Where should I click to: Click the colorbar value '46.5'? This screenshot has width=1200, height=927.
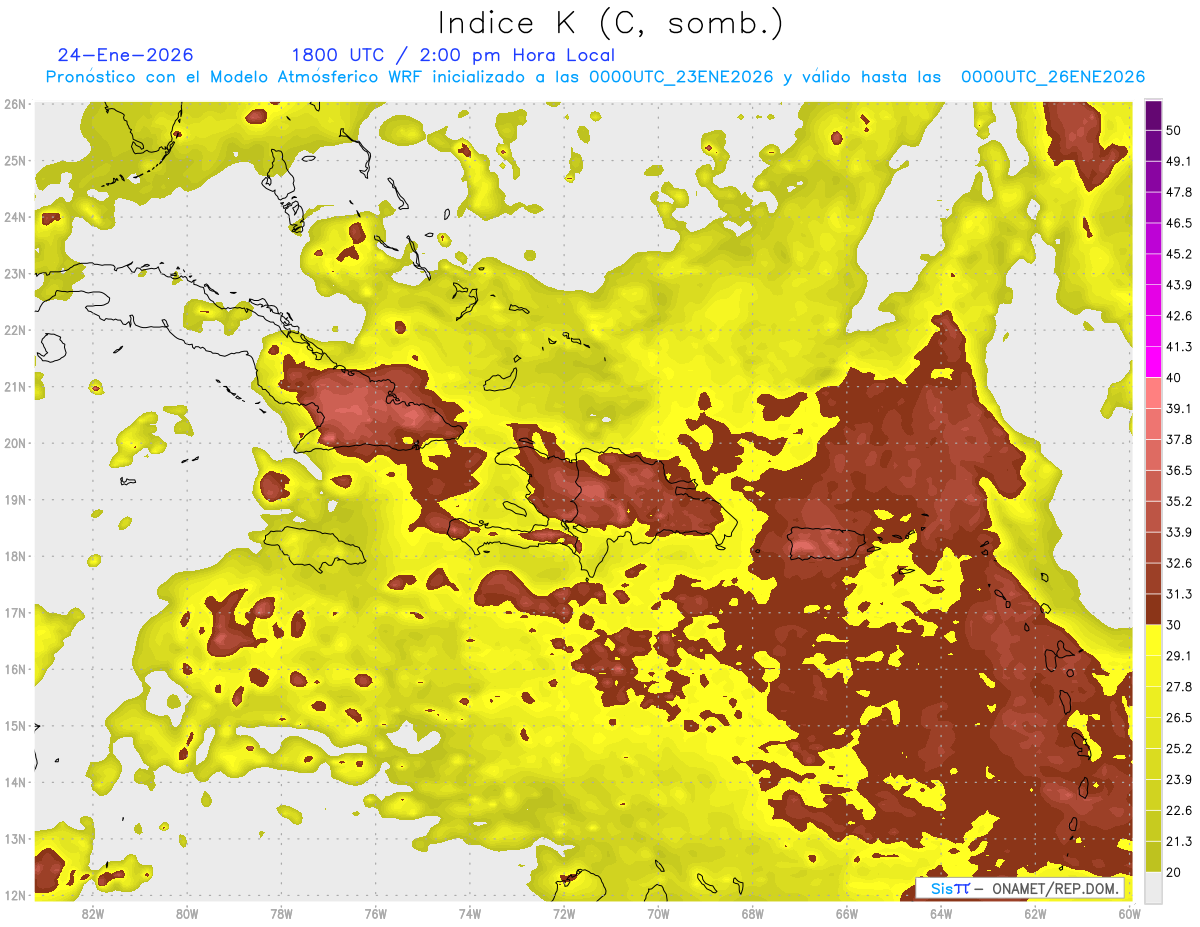coord(1179,223)
